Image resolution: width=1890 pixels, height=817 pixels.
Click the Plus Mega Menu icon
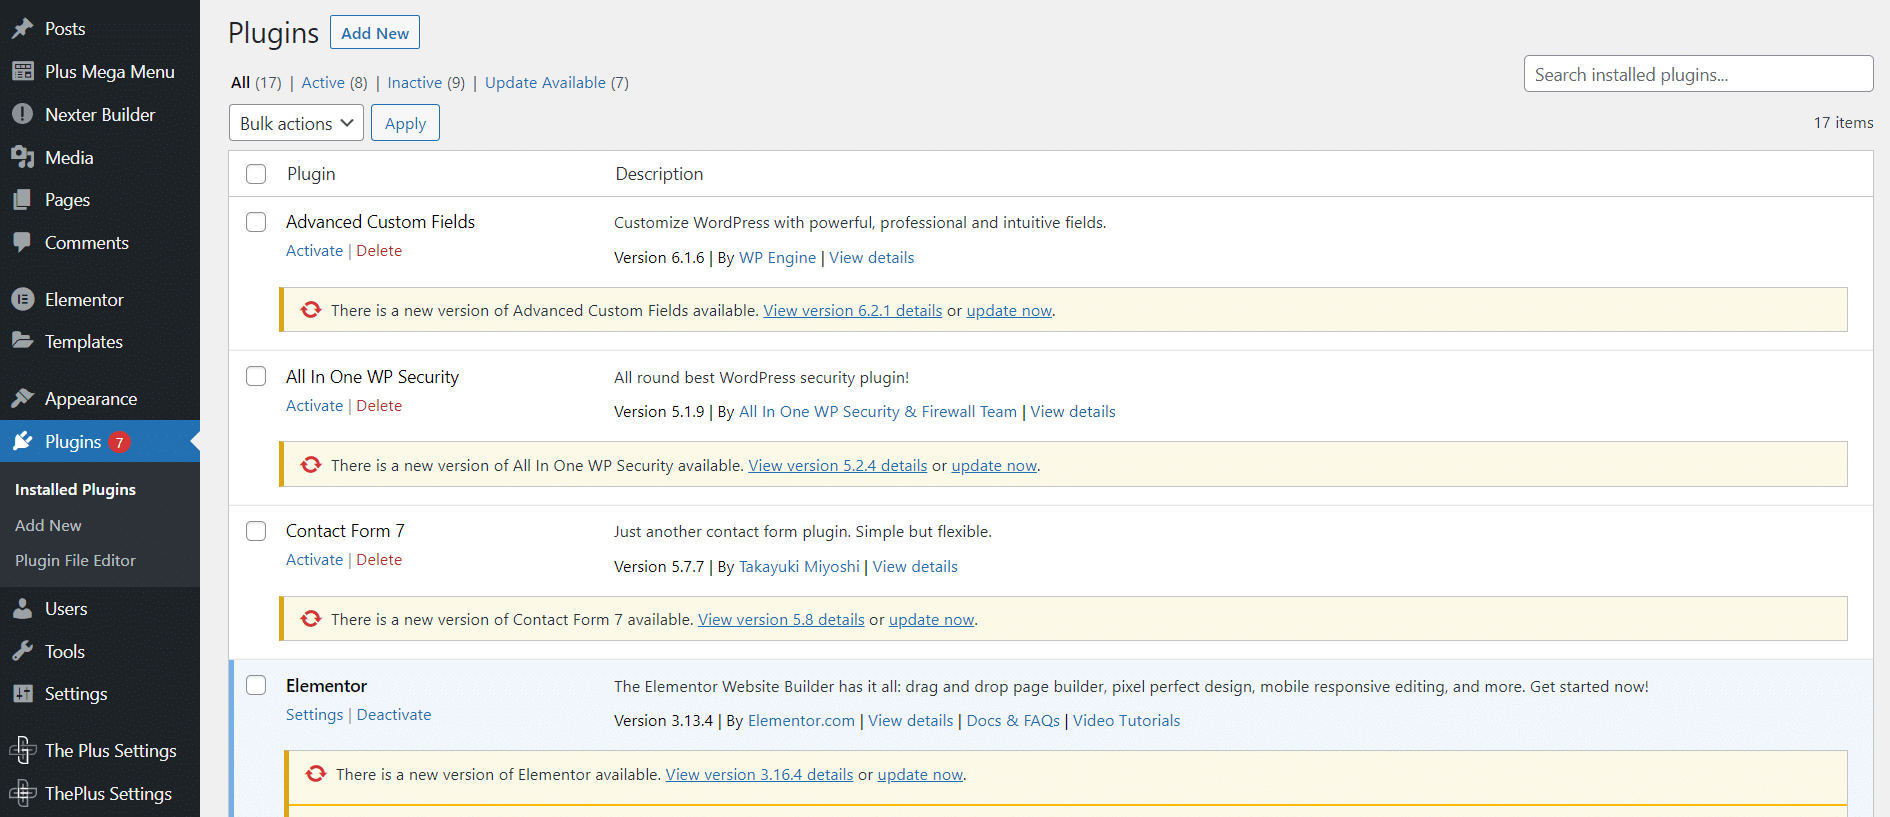[x=22, y=72]
